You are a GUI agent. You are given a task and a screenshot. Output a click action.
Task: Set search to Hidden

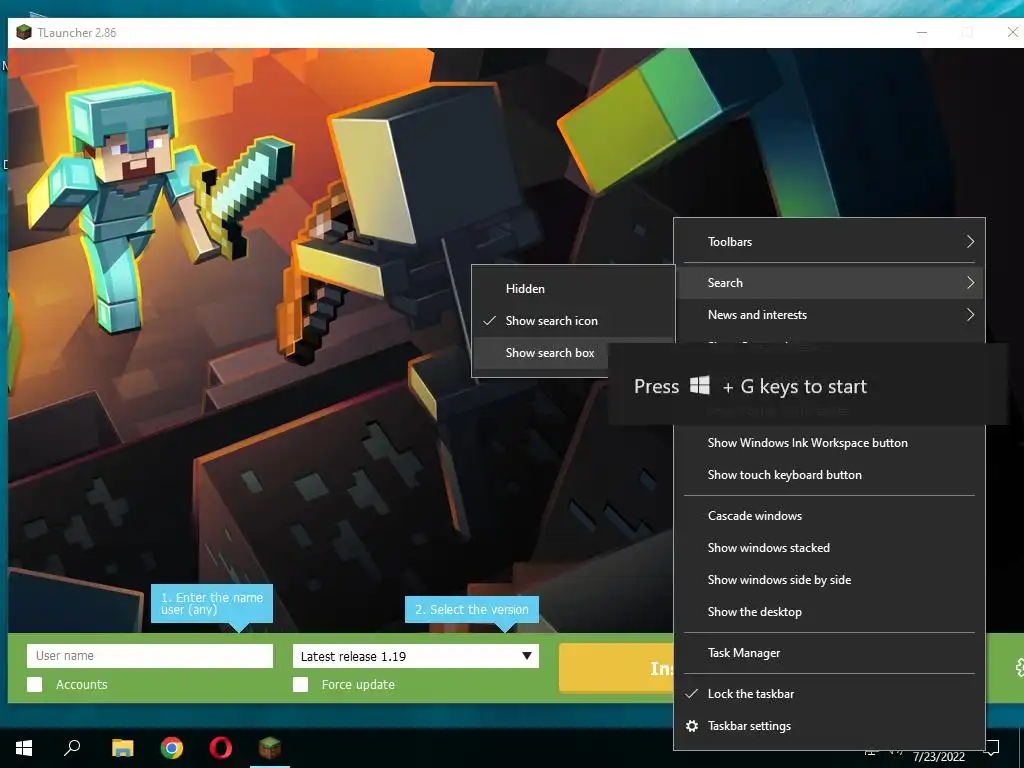[573, 289]
